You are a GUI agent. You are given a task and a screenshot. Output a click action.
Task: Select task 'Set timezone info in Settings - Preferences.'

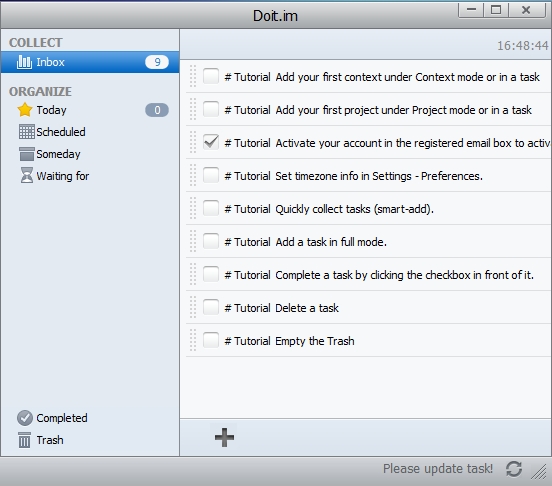pos(379,176)
